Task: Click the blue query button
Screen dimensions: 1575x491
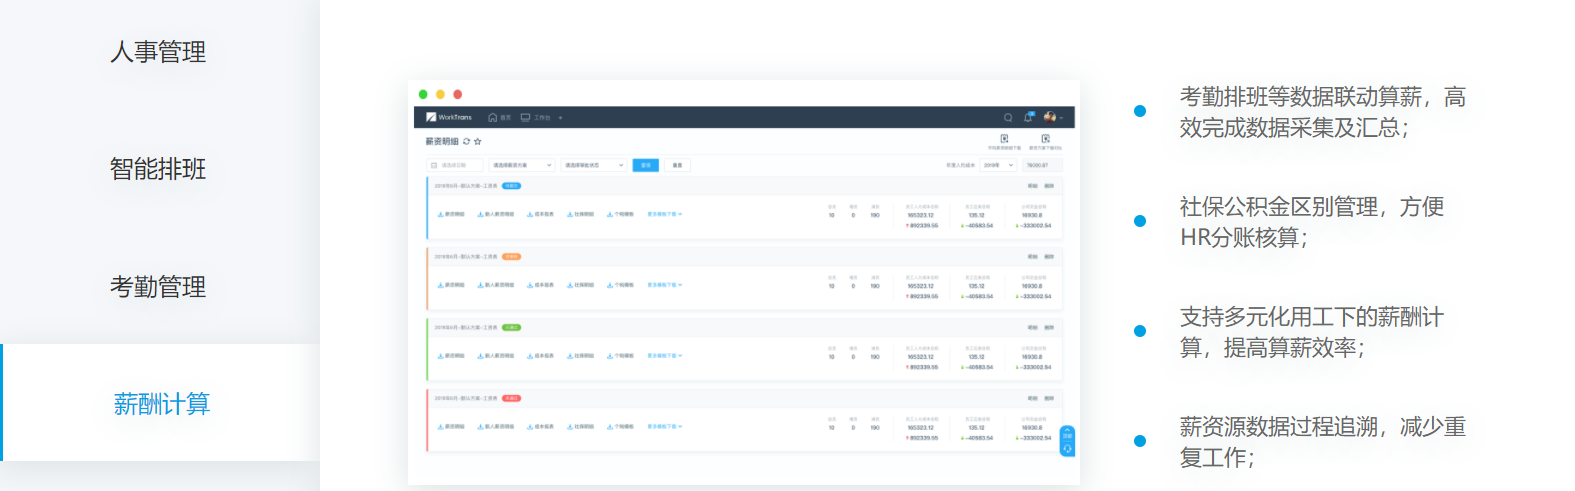Action: tap(646, 165)
